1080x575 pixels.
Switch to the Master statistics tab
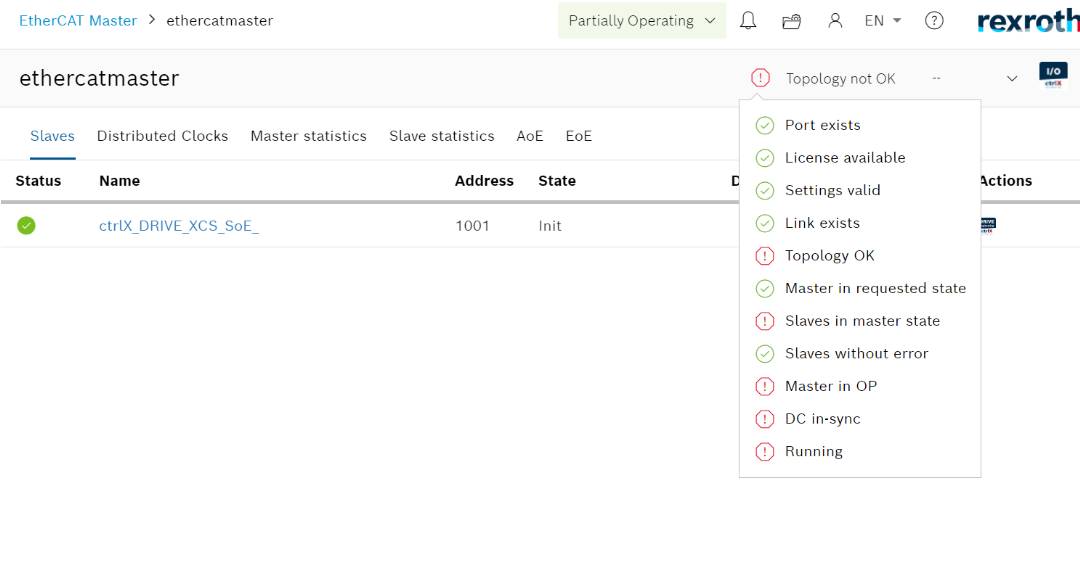(x=308, y=136)
